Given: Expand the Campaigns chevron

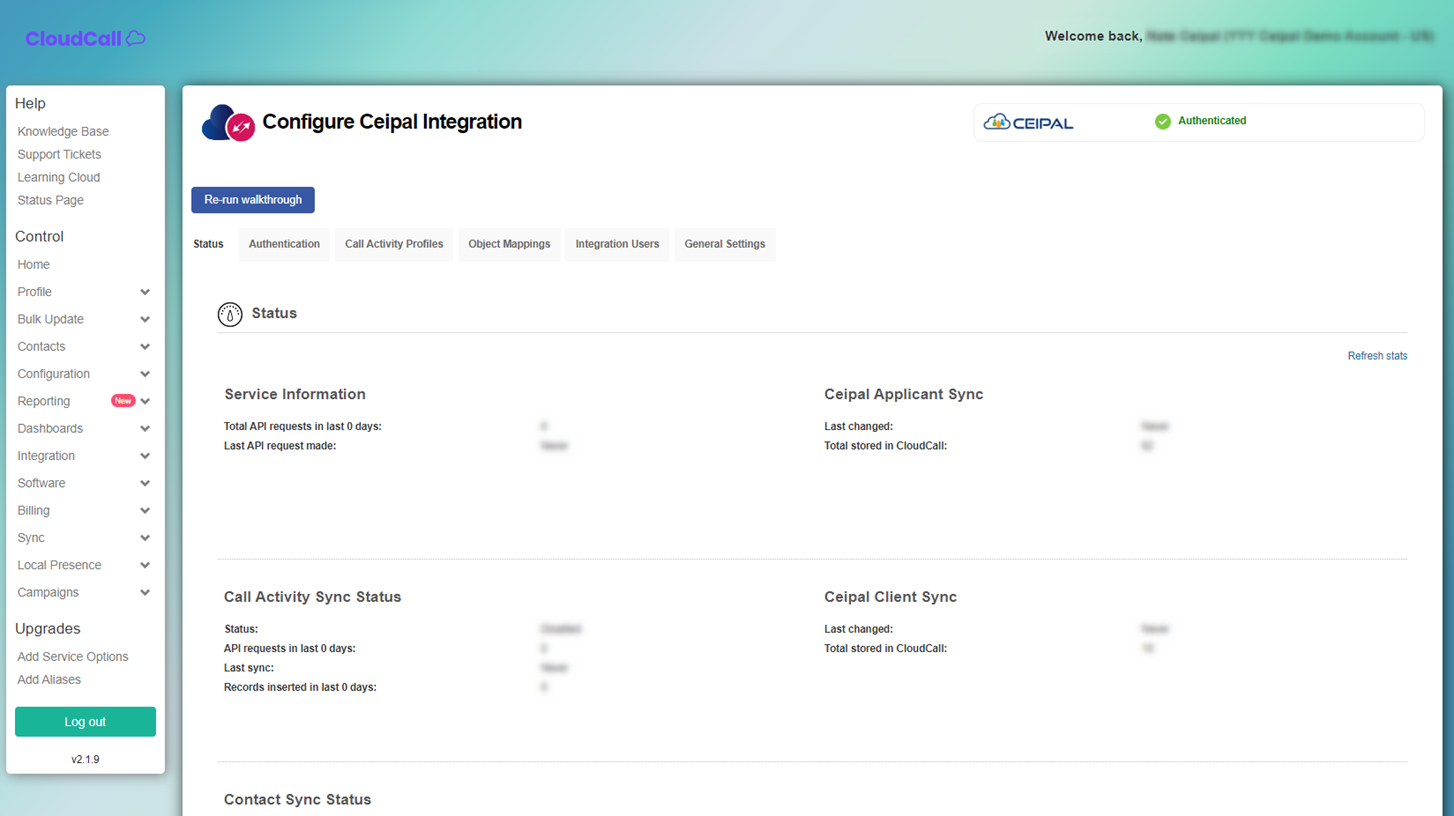Looking at the screenshot, I should pyautogui.click(x=145, y=593).
